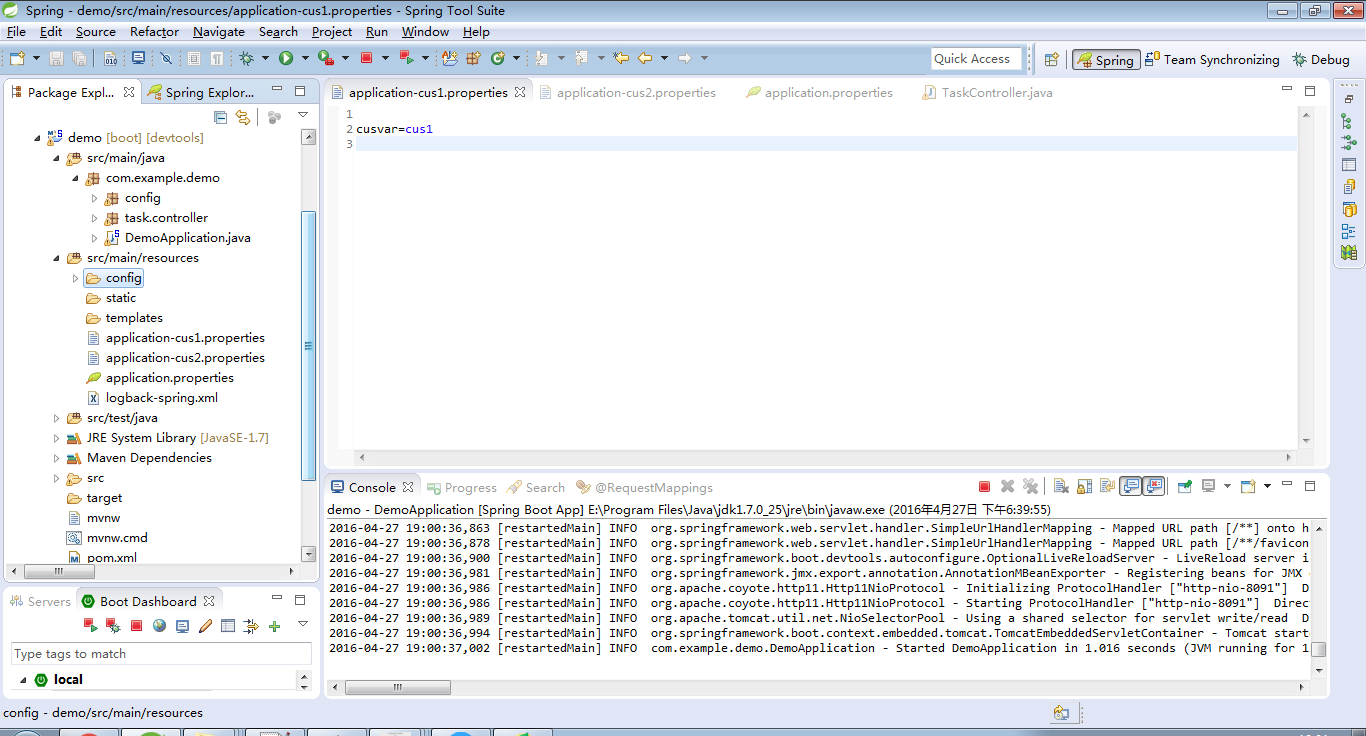Switch to the Debug perspective
The width and height of the screenshot is (1366, 736).
click(1320, 60)
